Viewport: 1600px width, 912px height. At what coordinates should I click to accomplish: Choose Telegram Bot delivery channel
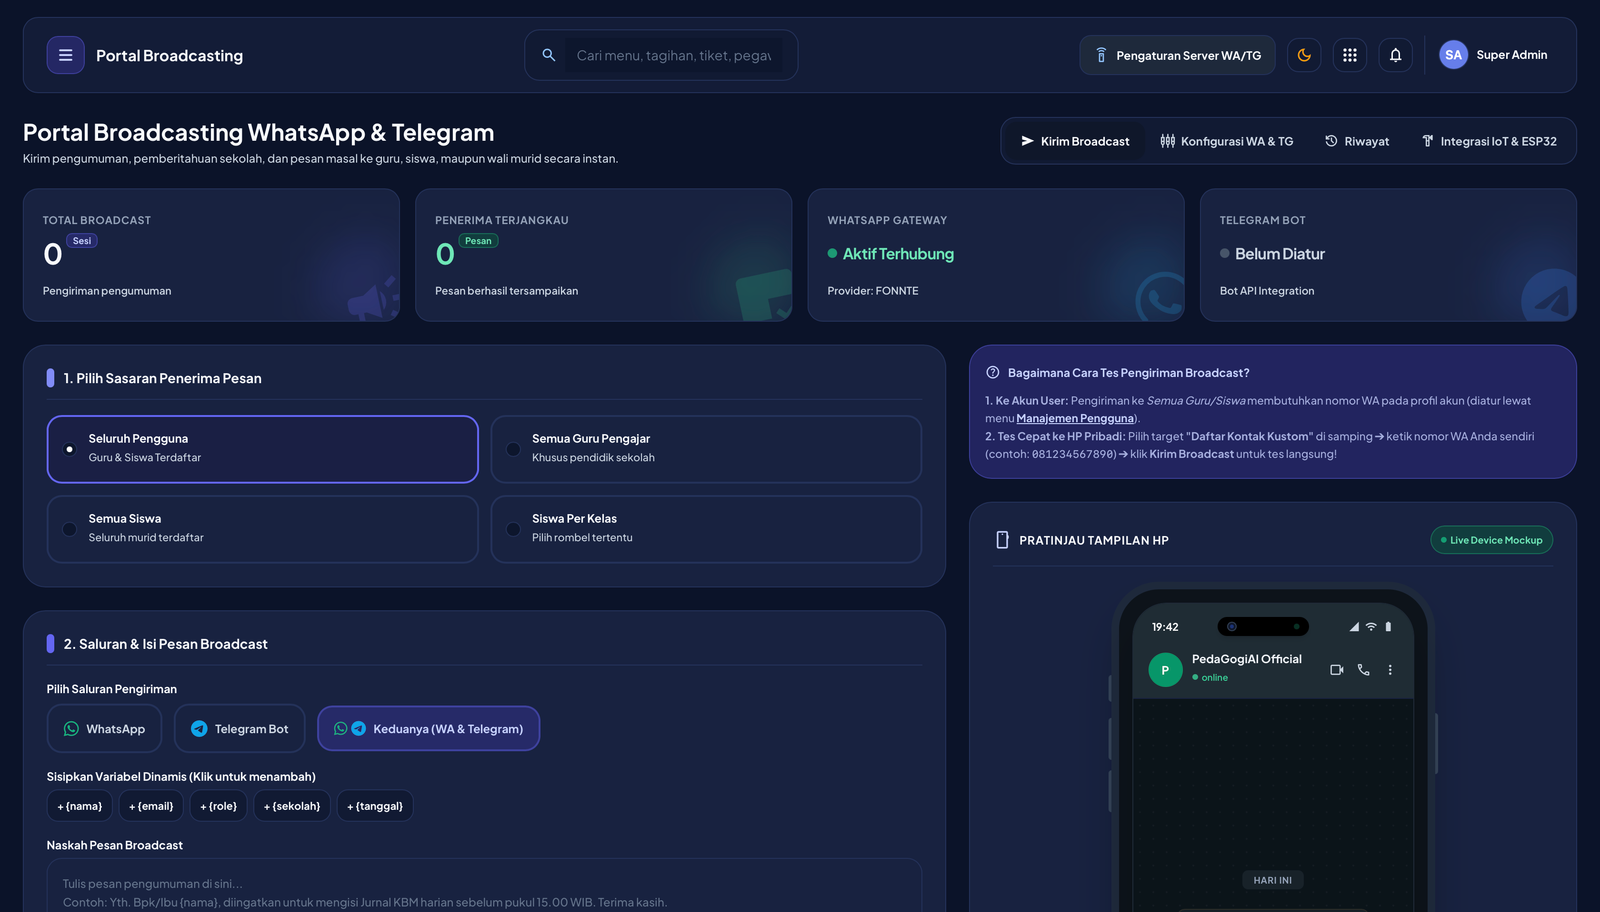[240, 729]
